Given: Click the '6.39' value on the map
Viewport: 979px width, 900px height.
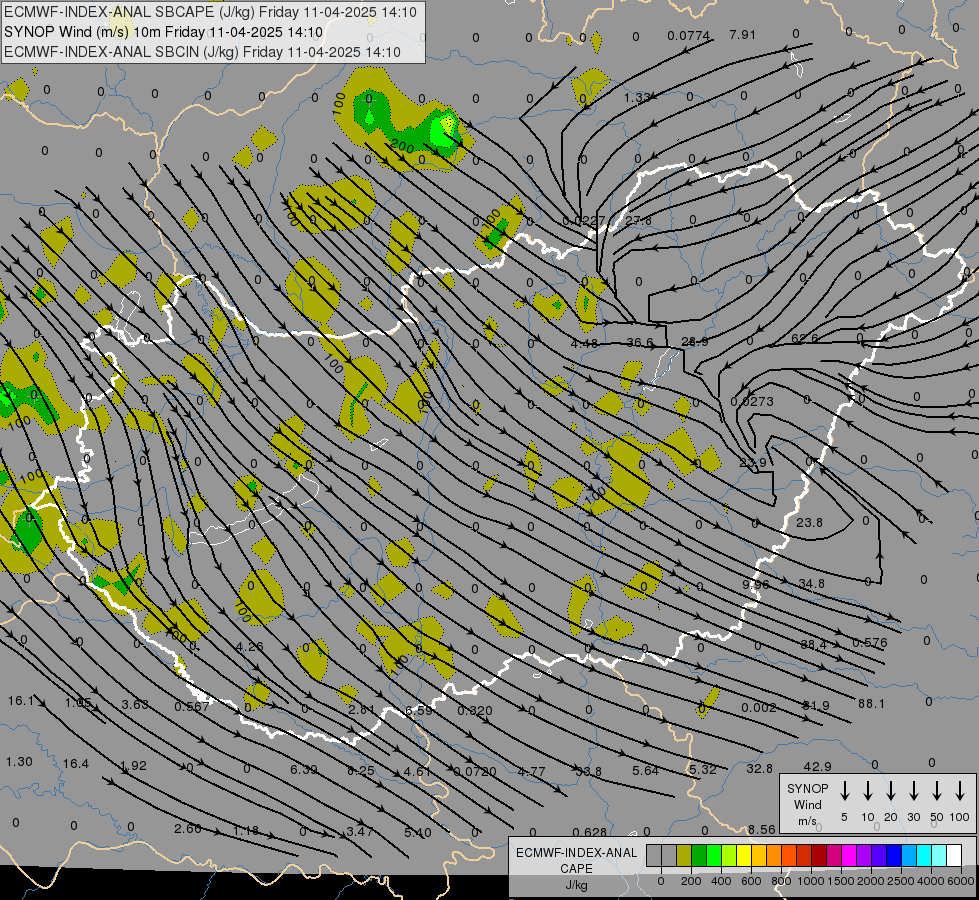Looking at the screenshot, I should (303, 769).
